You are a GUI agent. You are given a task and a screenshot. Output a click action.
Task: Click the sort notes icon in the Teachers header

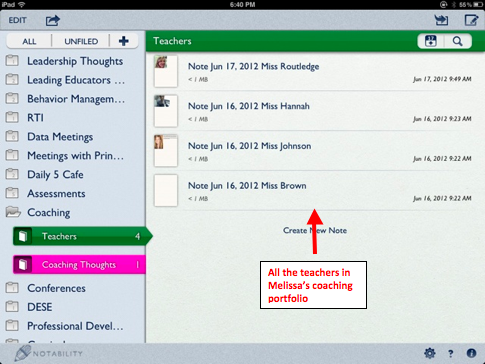431,41
